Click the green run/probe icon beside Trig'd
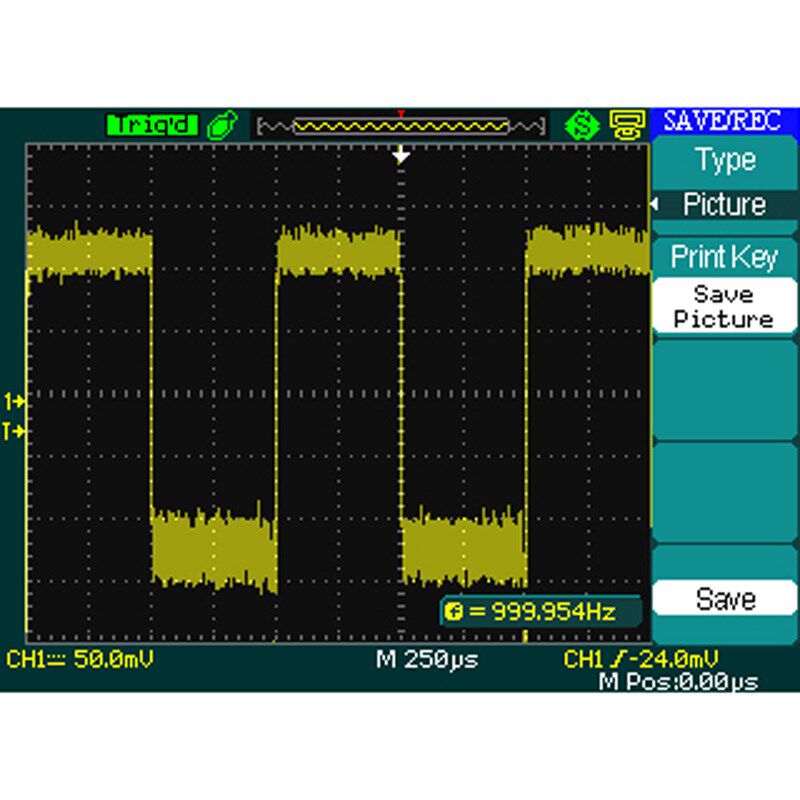 tap(223, 125)
